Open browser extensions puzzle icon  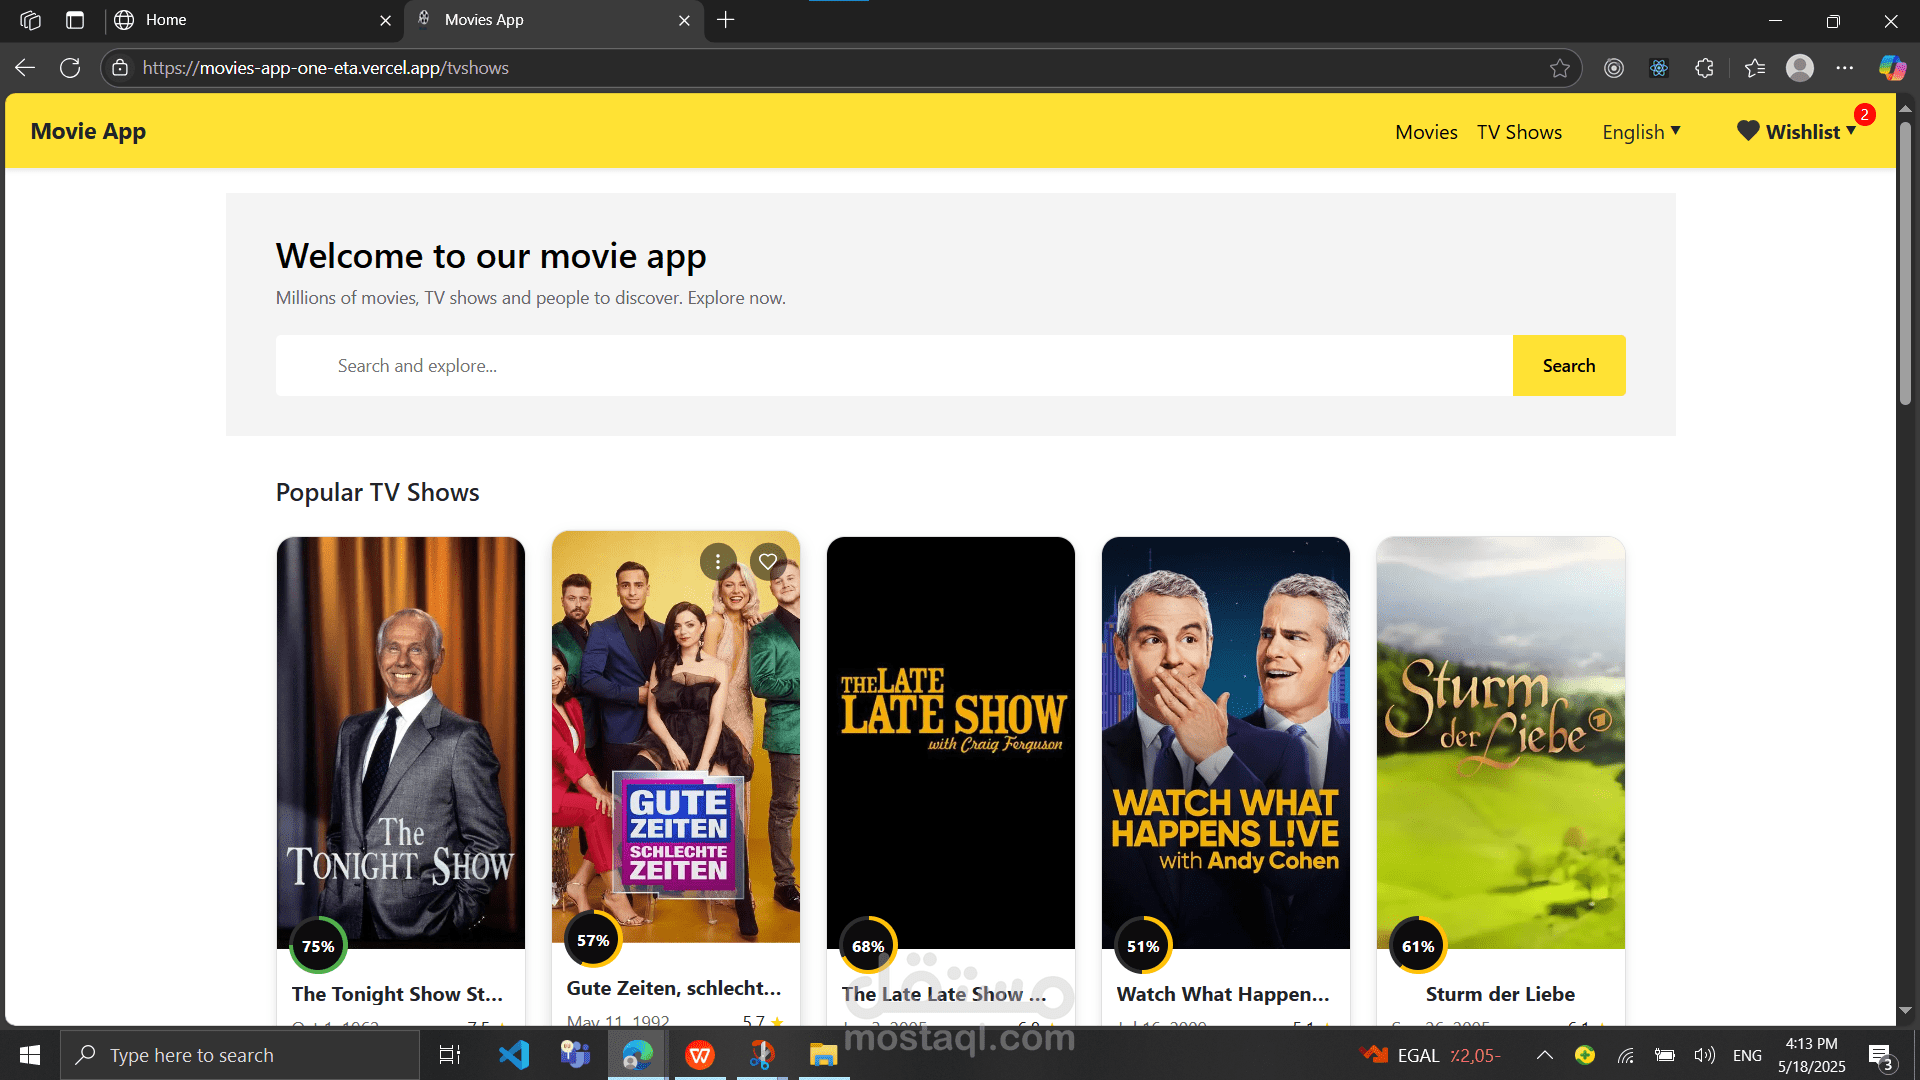click(x=1705, y=68)
